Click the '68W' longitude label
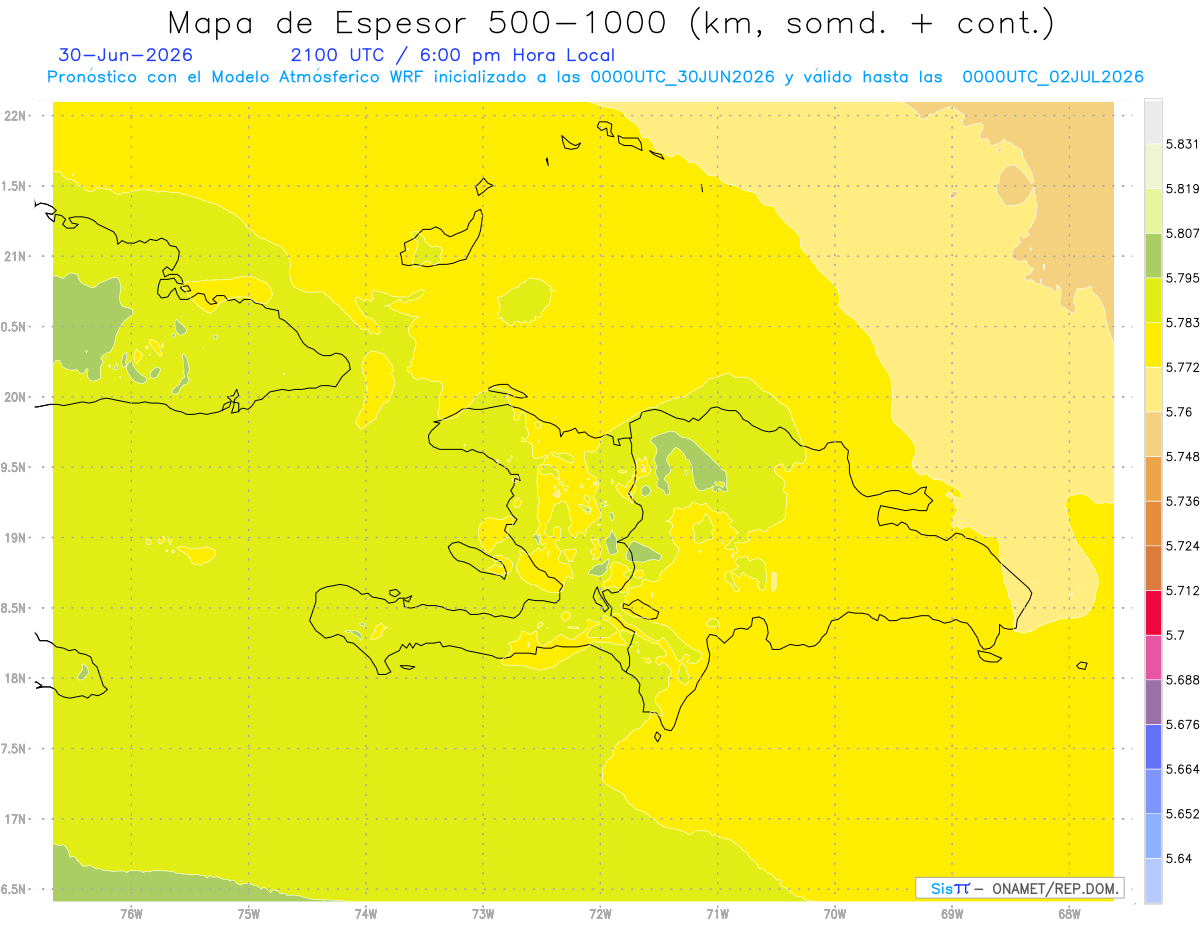 (1068, 914)
